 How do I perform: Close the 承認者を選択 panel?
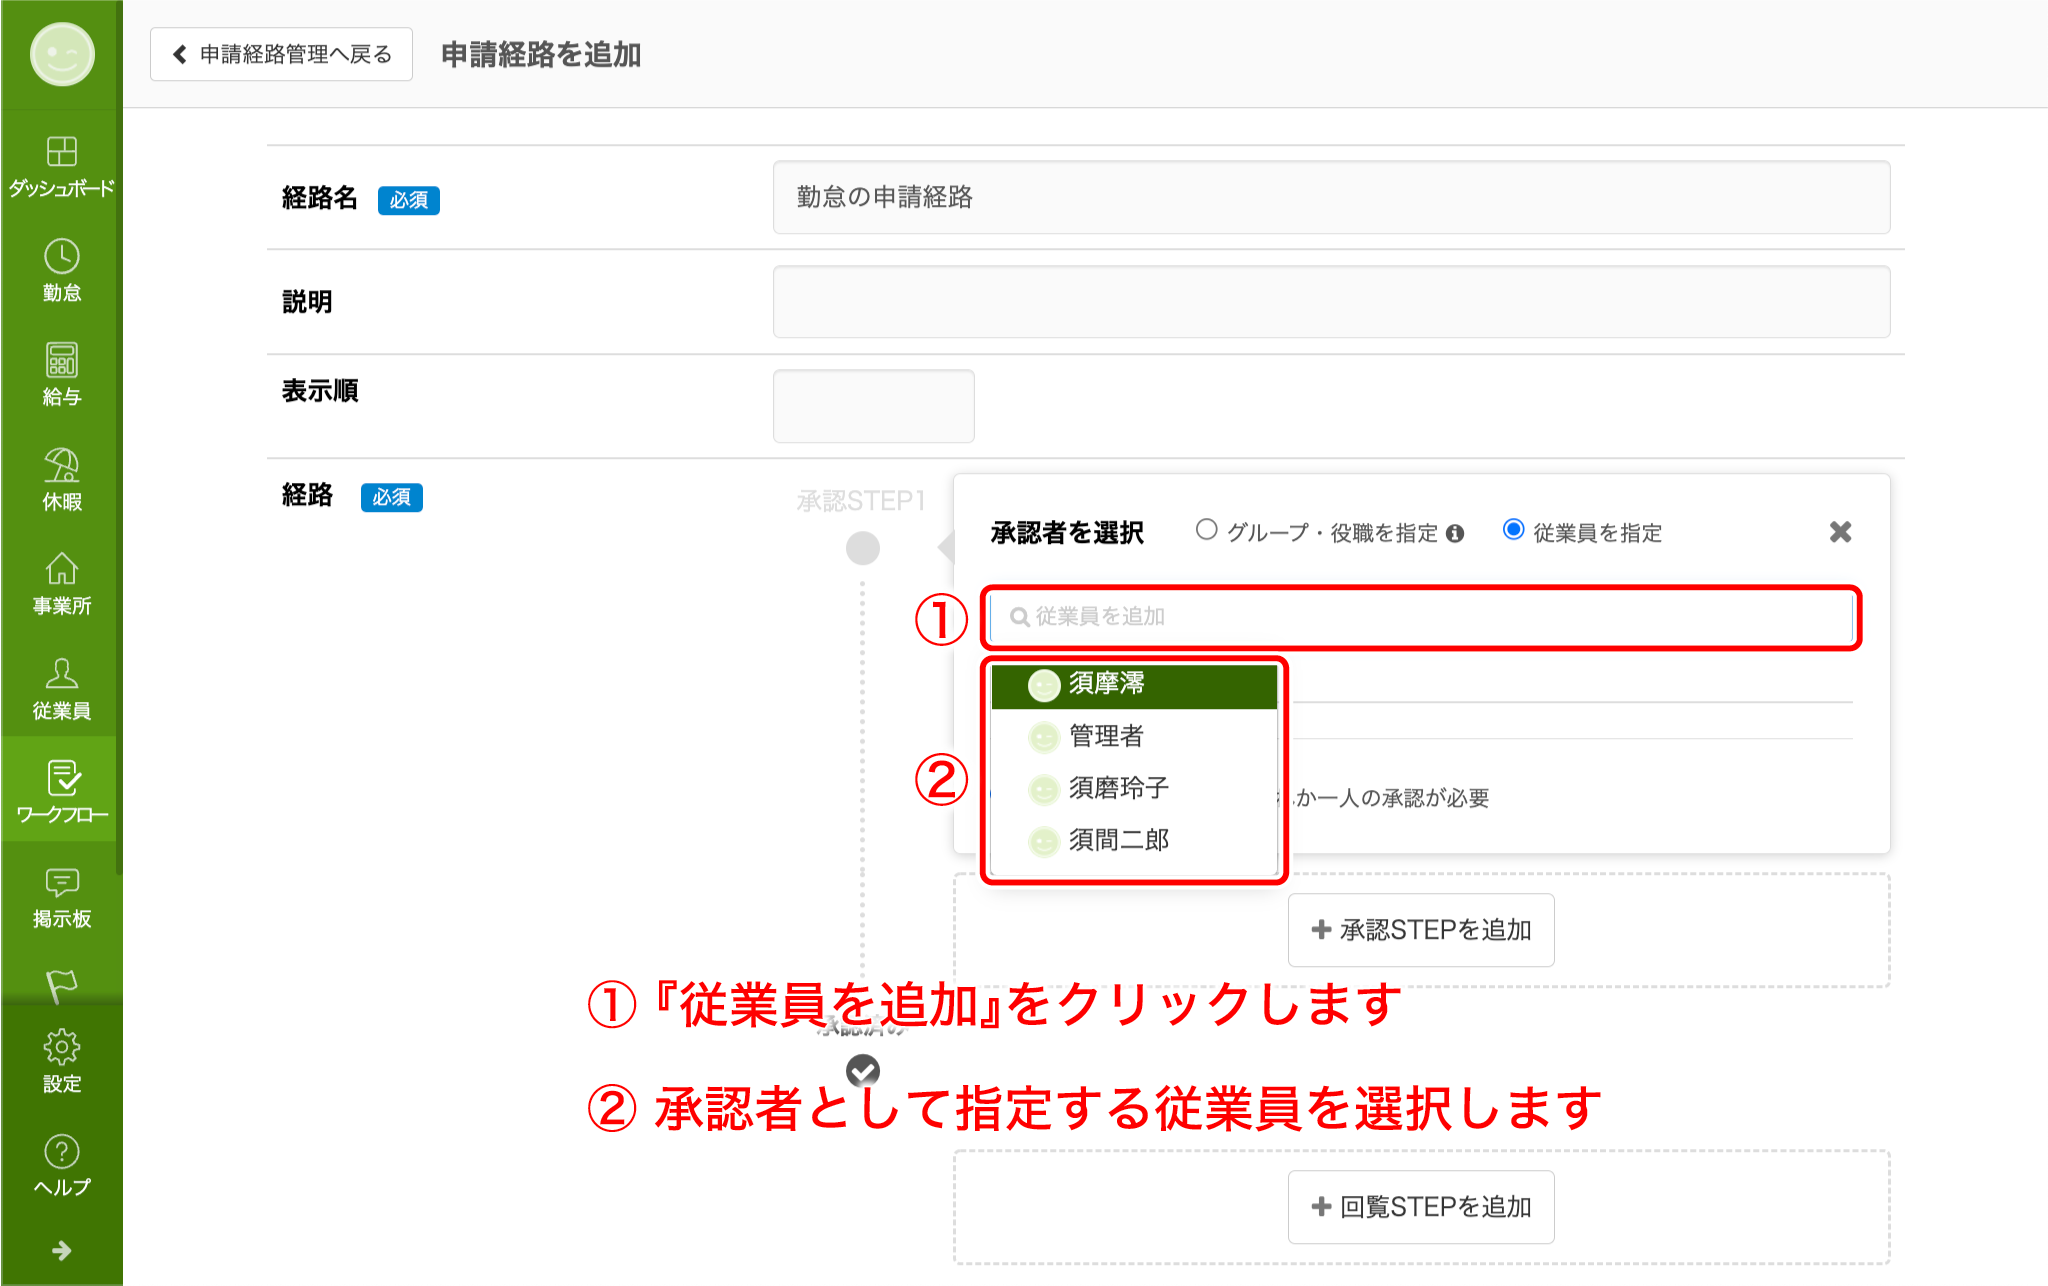tap(1840, 531)
